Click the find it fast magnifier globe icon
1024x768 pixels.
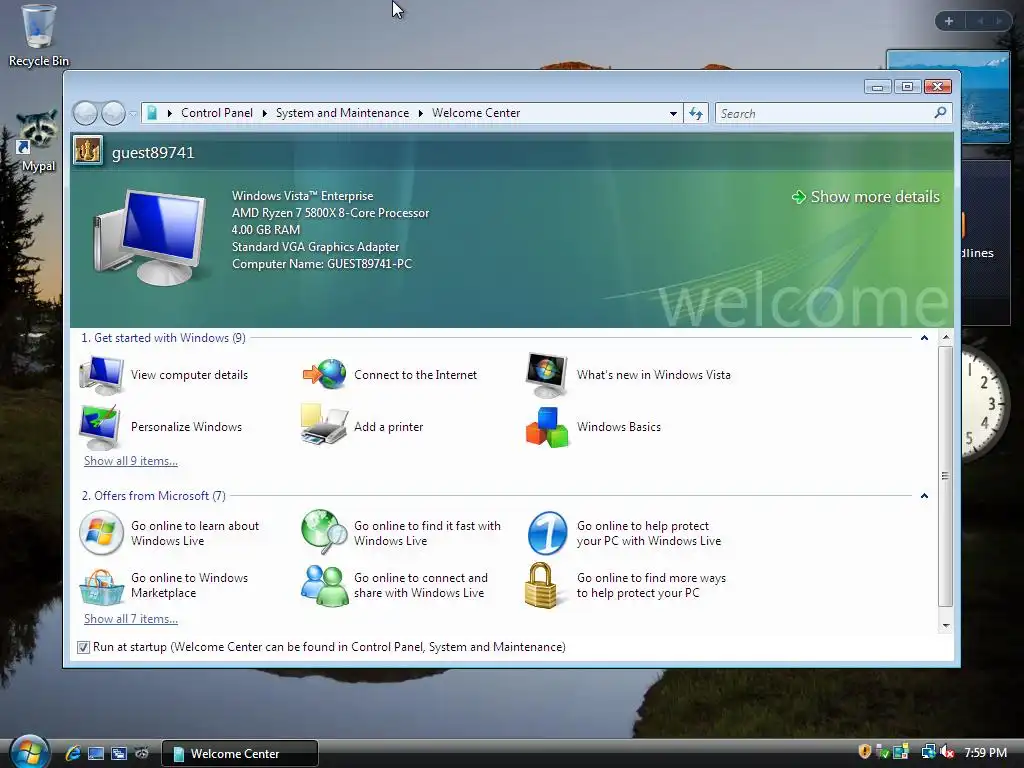point(324,532)
